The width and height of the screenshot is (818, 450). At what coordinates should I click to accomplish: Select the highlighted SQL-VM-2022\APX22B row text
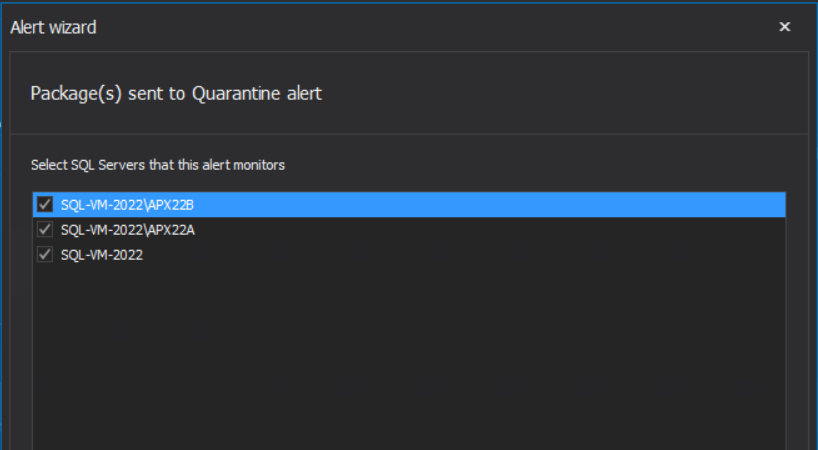(x=127, y=205)
